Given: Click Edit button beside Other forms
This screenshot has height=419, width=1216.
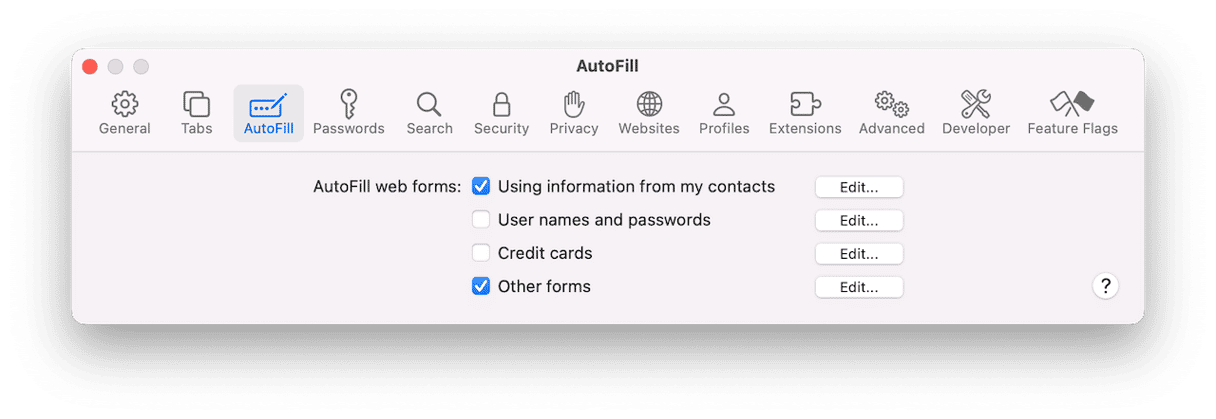Looking at the screenshot, I should pyautogui.click(x=859, y=287).
